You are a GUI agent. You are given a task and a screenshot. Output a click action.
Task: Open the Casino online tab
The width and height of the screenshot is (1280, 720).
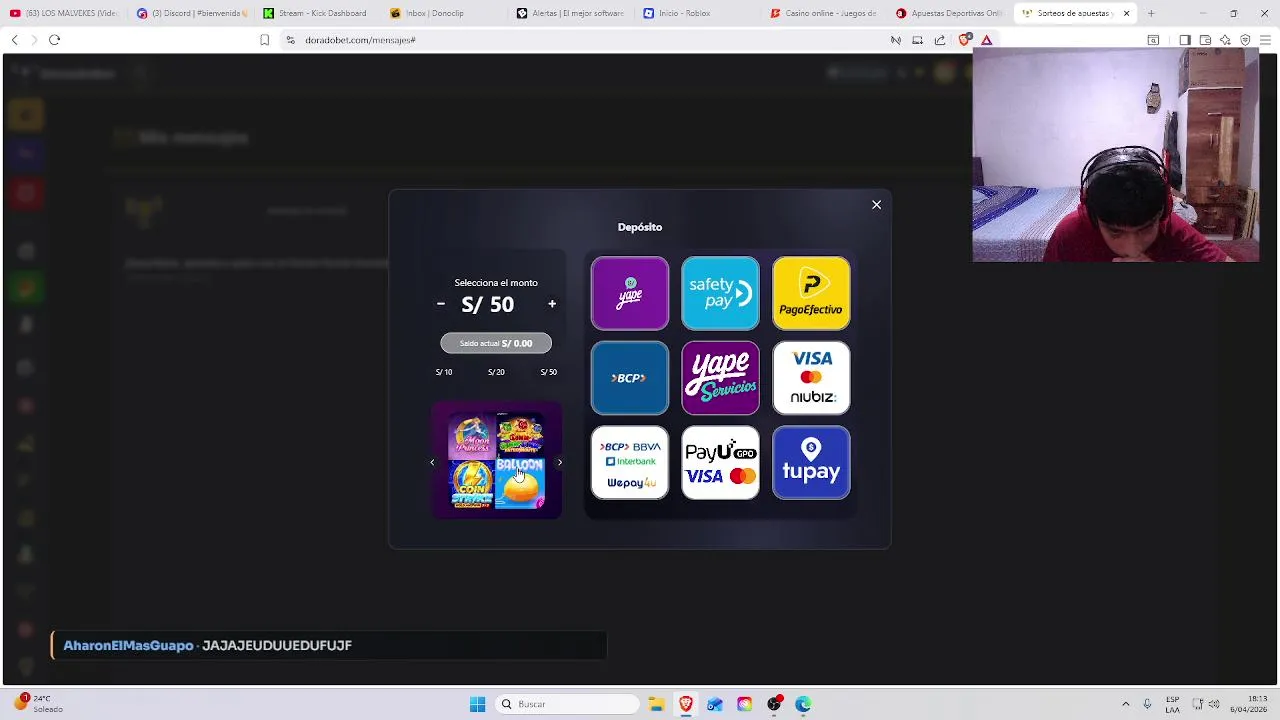click(x=826, y=13)
